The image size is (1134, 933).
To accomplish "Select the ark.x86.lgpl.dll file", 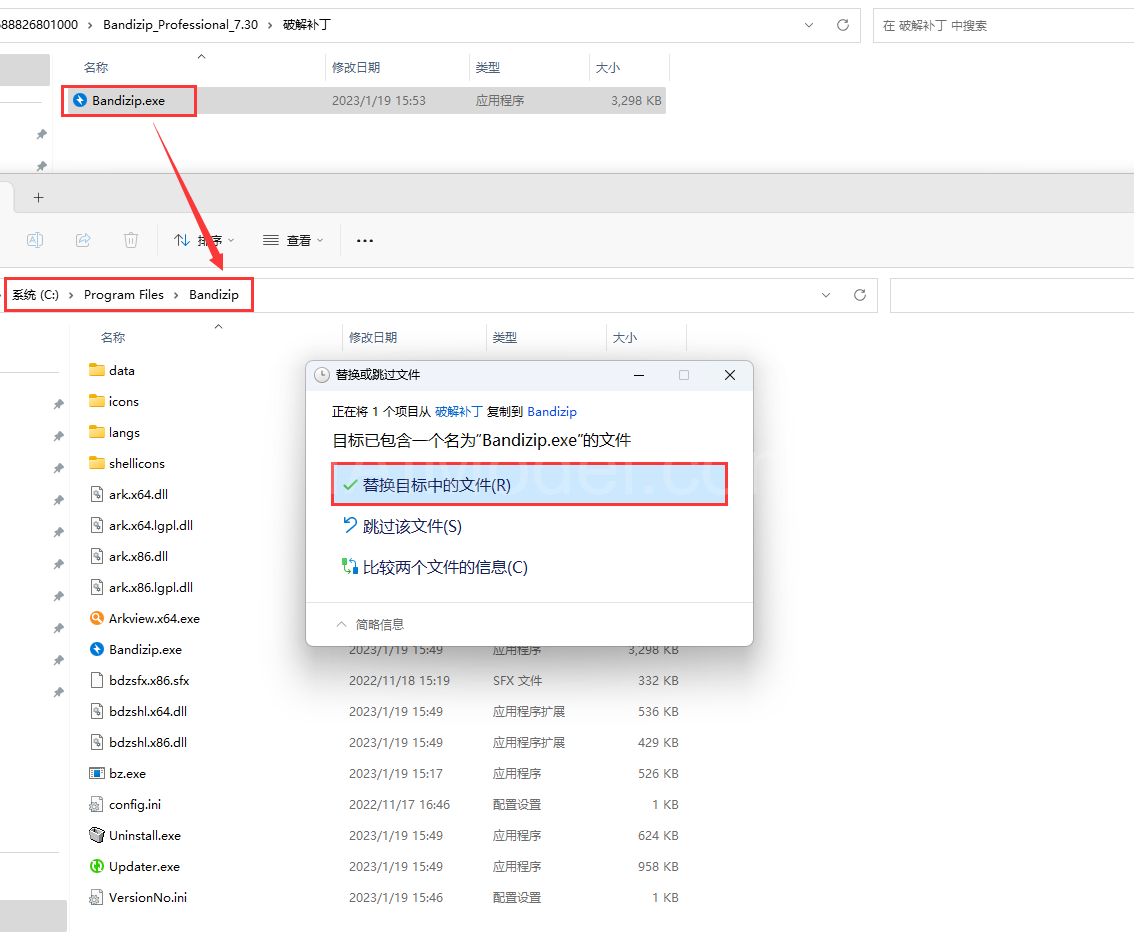I will (141, 588).
